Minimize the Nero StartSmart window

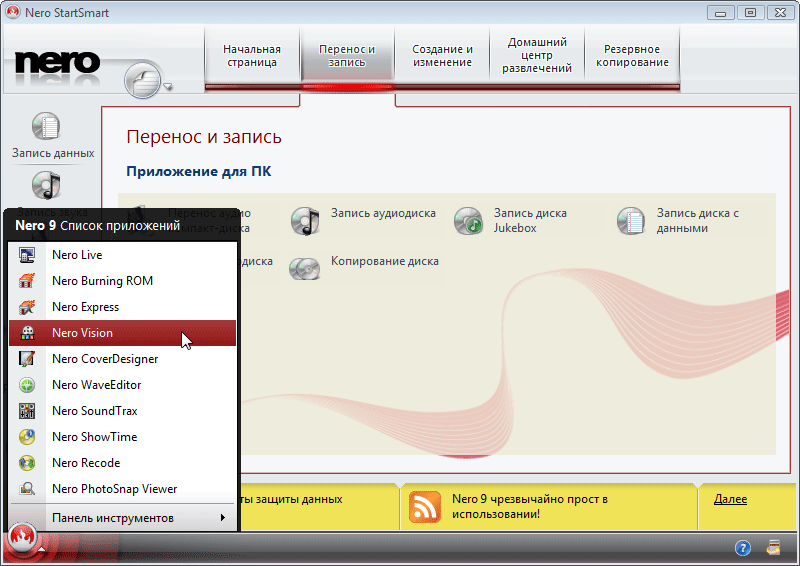[x=720, y=13]
